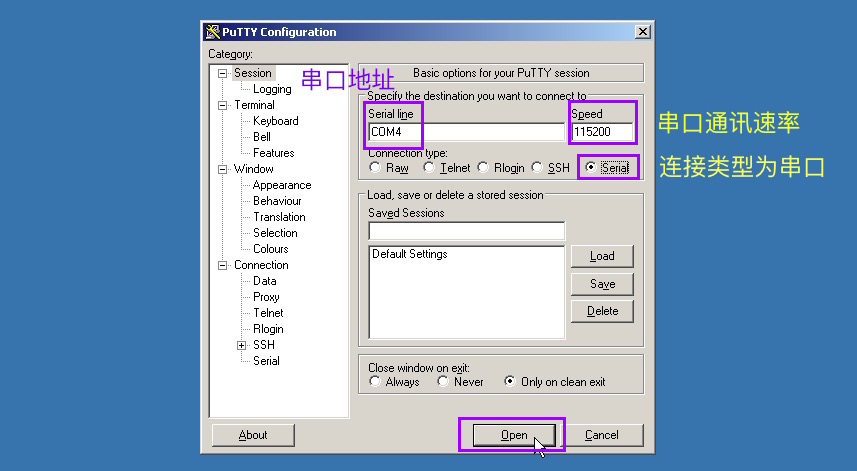Click the Load button
Image resolution: width=857 pixels, height=471 pixels.
[602, 256]
